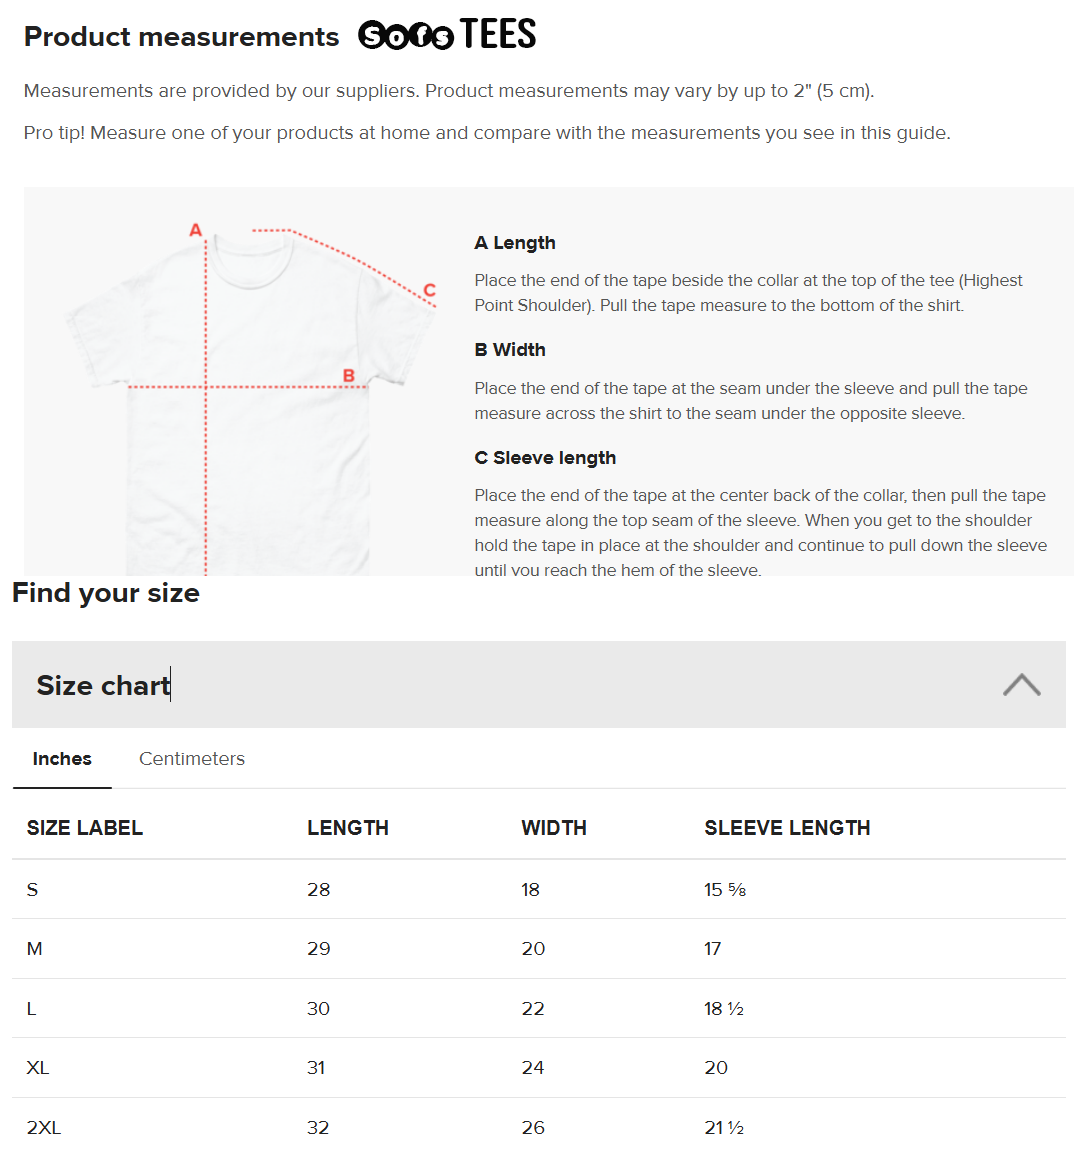1074x1152 pixels.
Task: Select the Inches tab
Action: [62, 759]
